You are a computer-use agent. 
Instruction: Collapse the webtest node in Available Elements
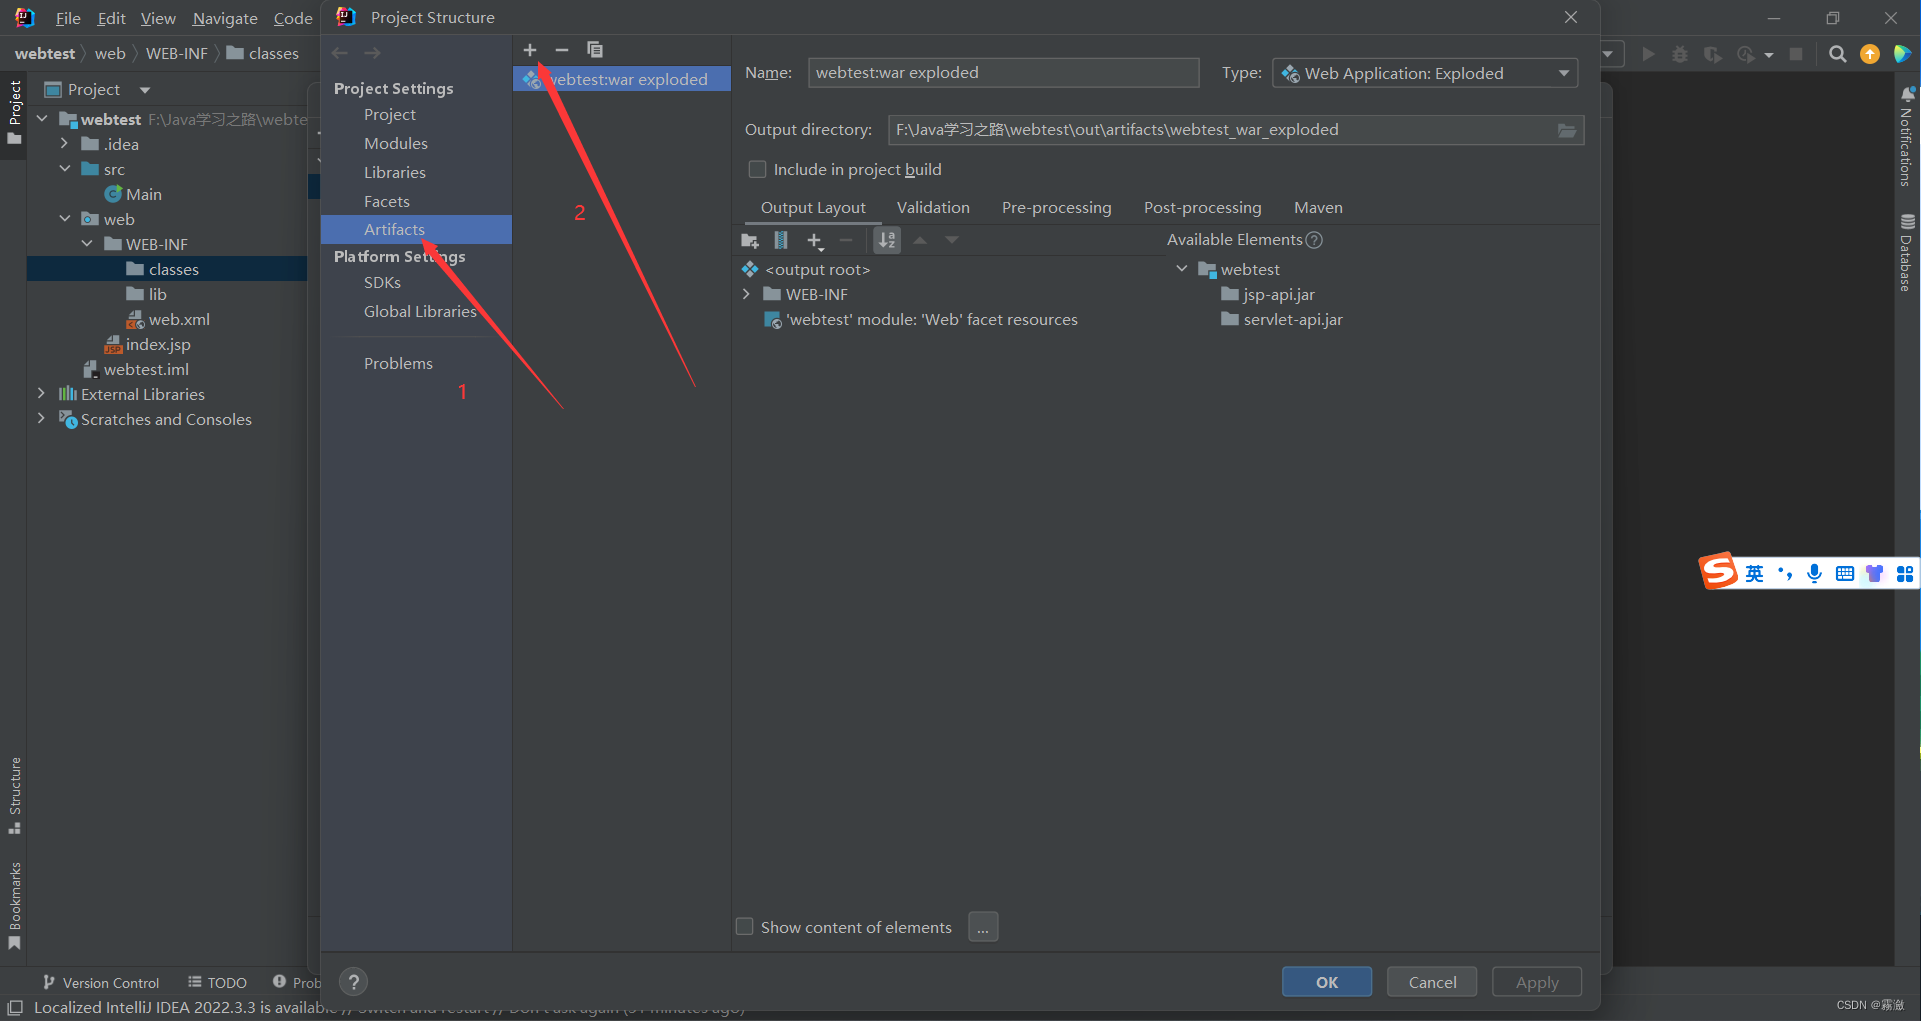coord(1182,269)
